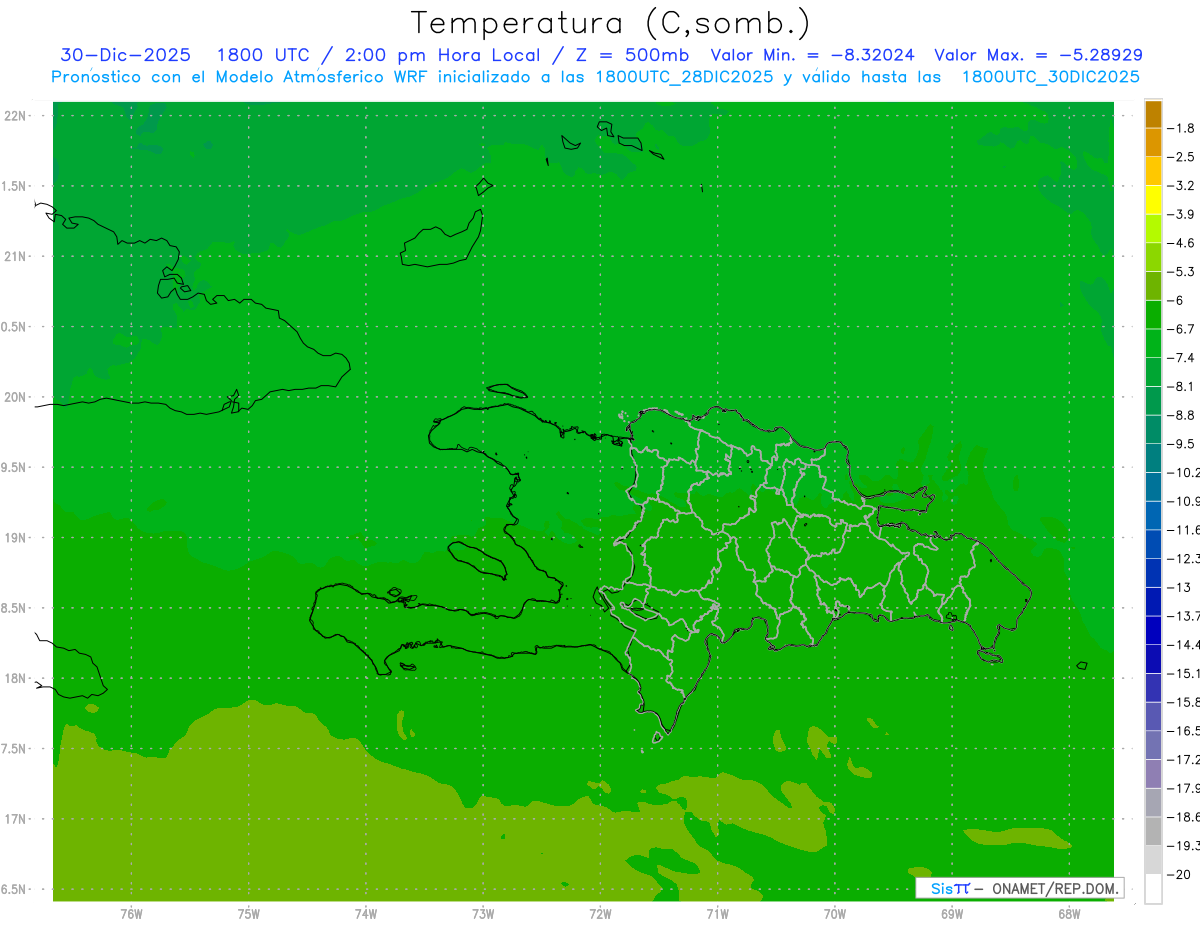The height and width of the screenshot is (927, 1200).
Task: Click the -9.5 colorbar label
Action: pos(1182,444)
